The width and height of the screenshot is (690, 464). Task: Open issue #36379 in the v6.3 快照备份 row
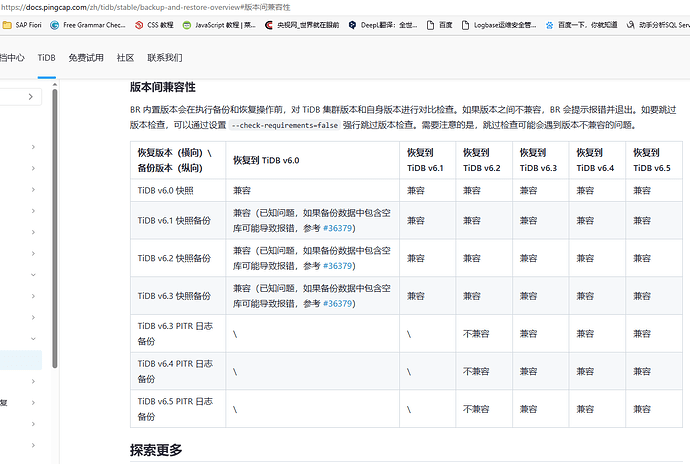pos(338,303)
